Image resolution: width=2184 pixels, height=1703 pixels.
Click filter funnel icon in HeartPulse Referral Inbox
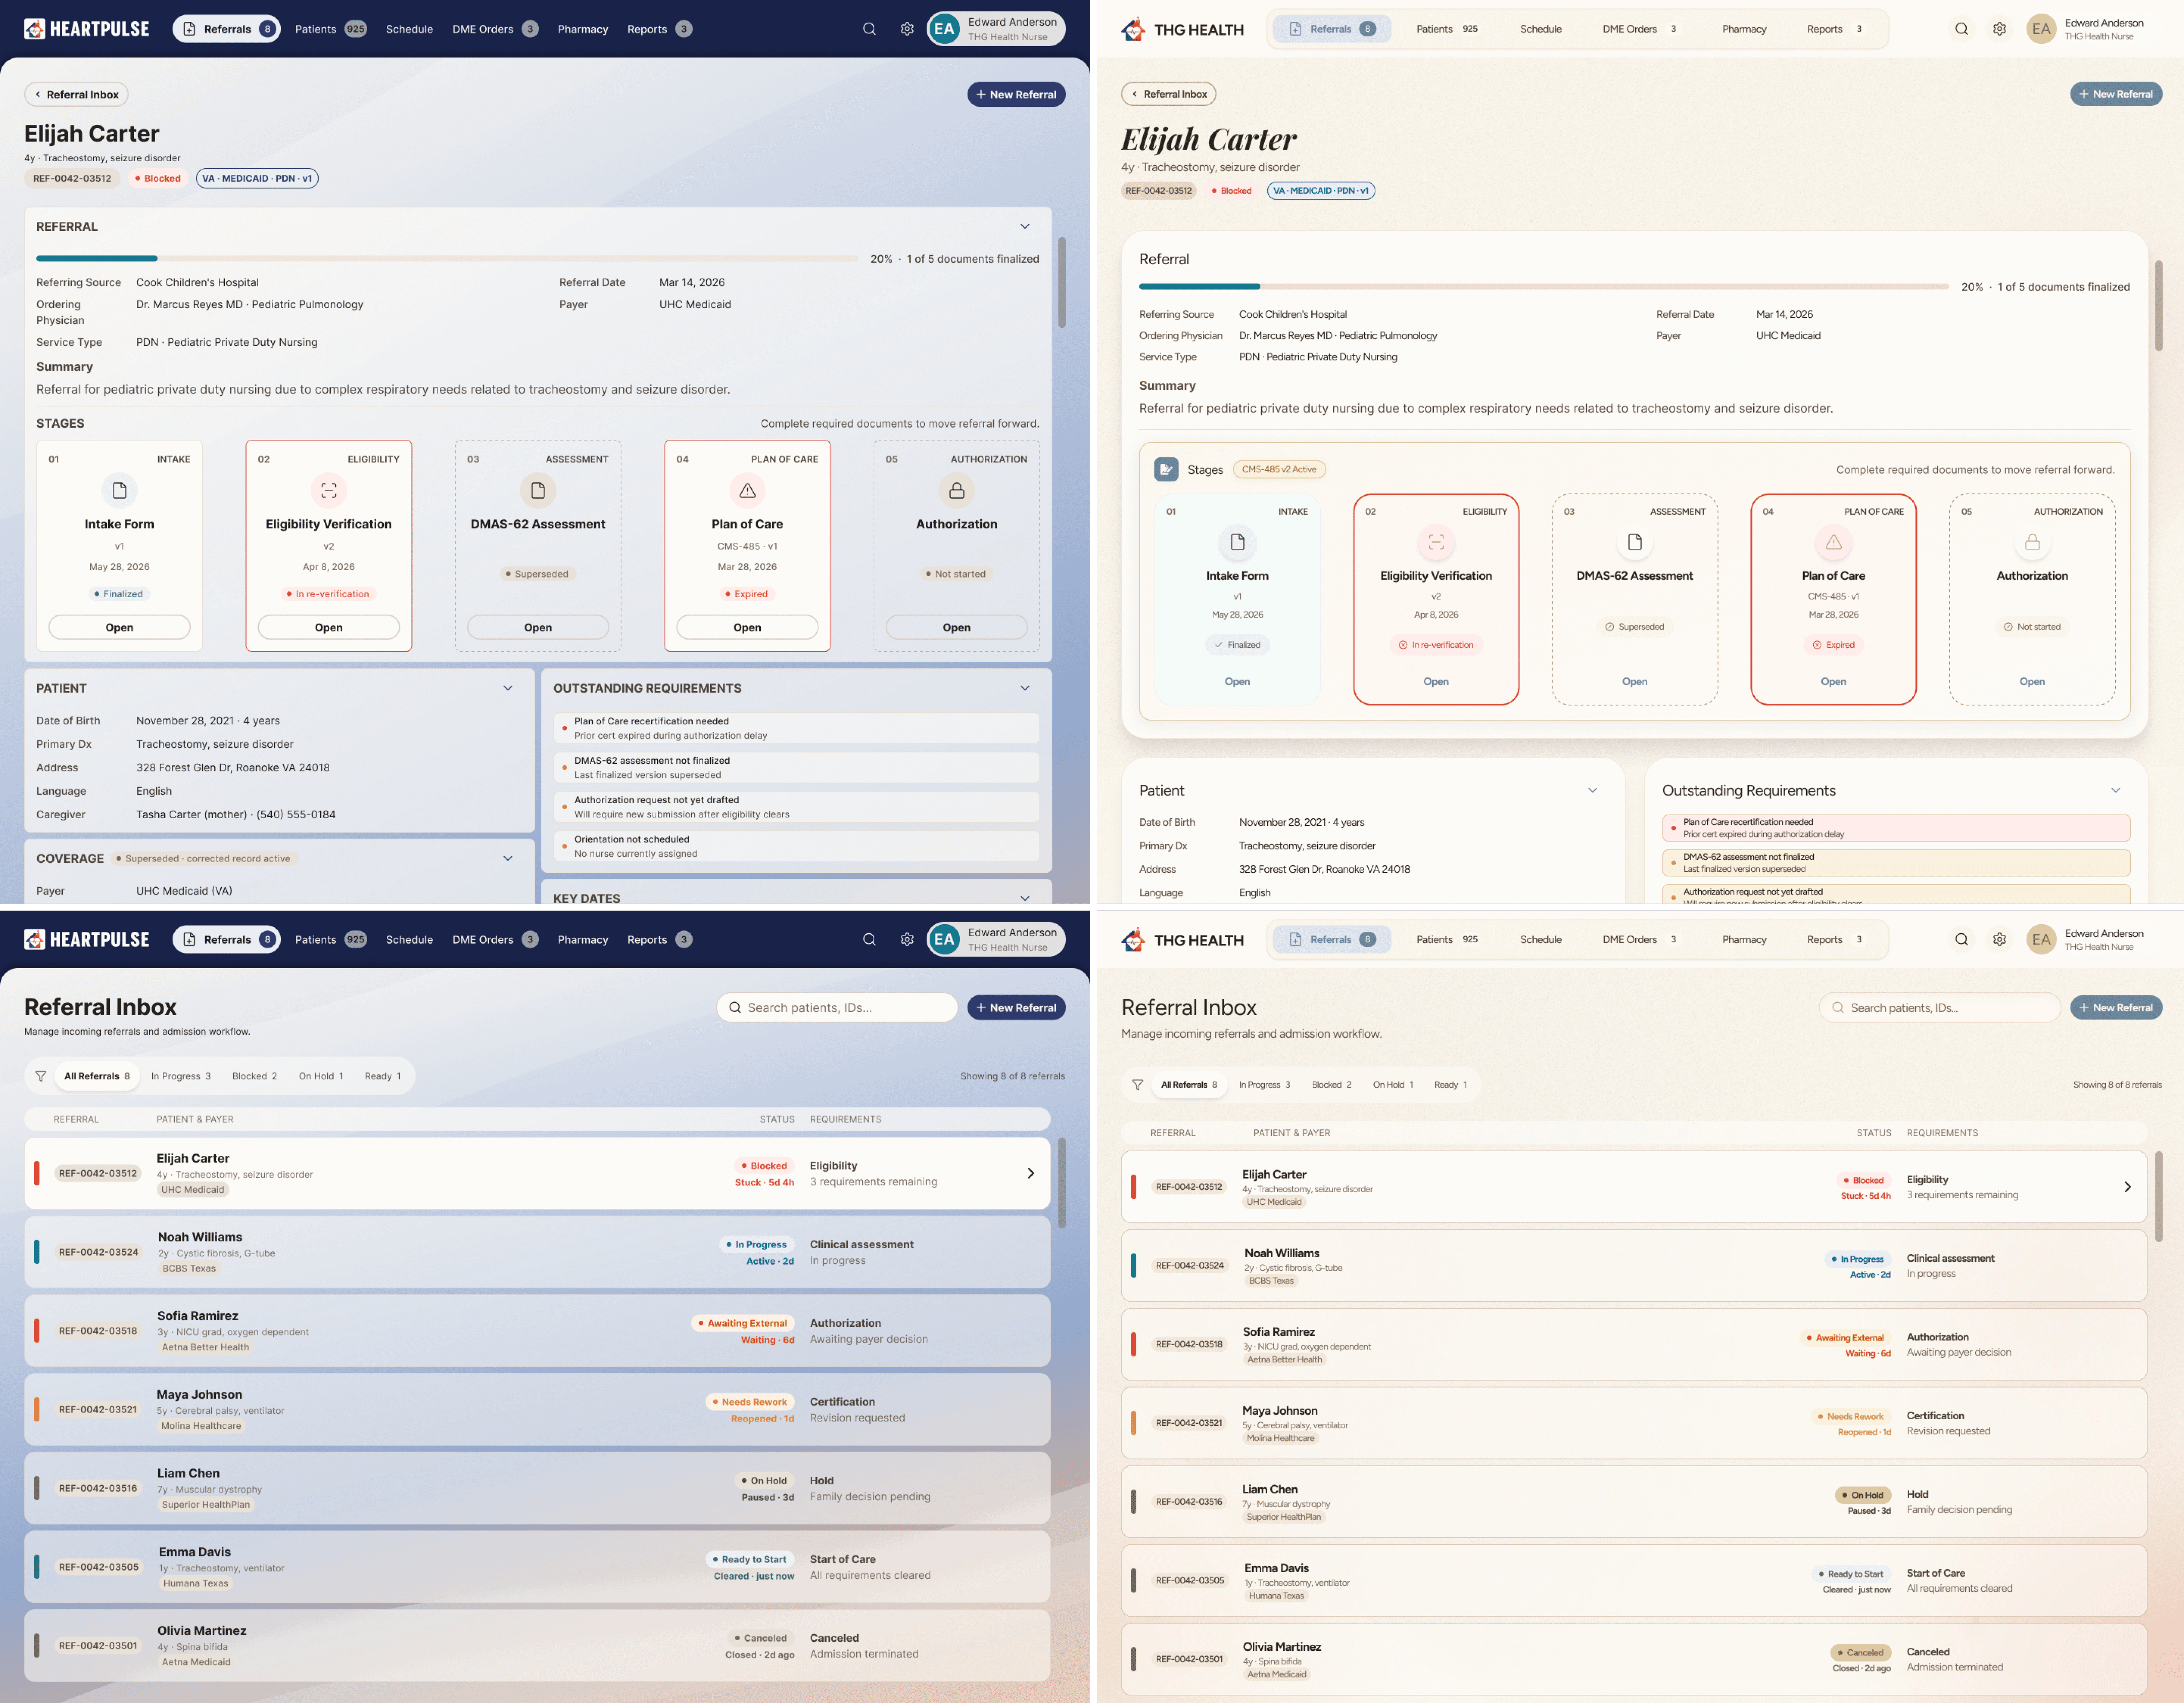[41, 1076]
